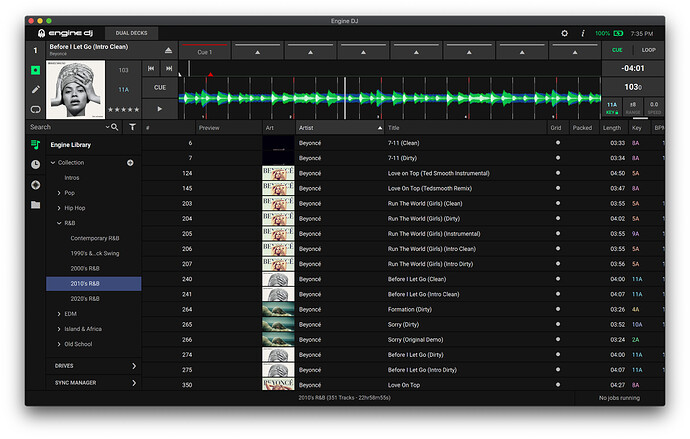
Task: Sort by the Packed column header
Action: click(x=582, y=128)
